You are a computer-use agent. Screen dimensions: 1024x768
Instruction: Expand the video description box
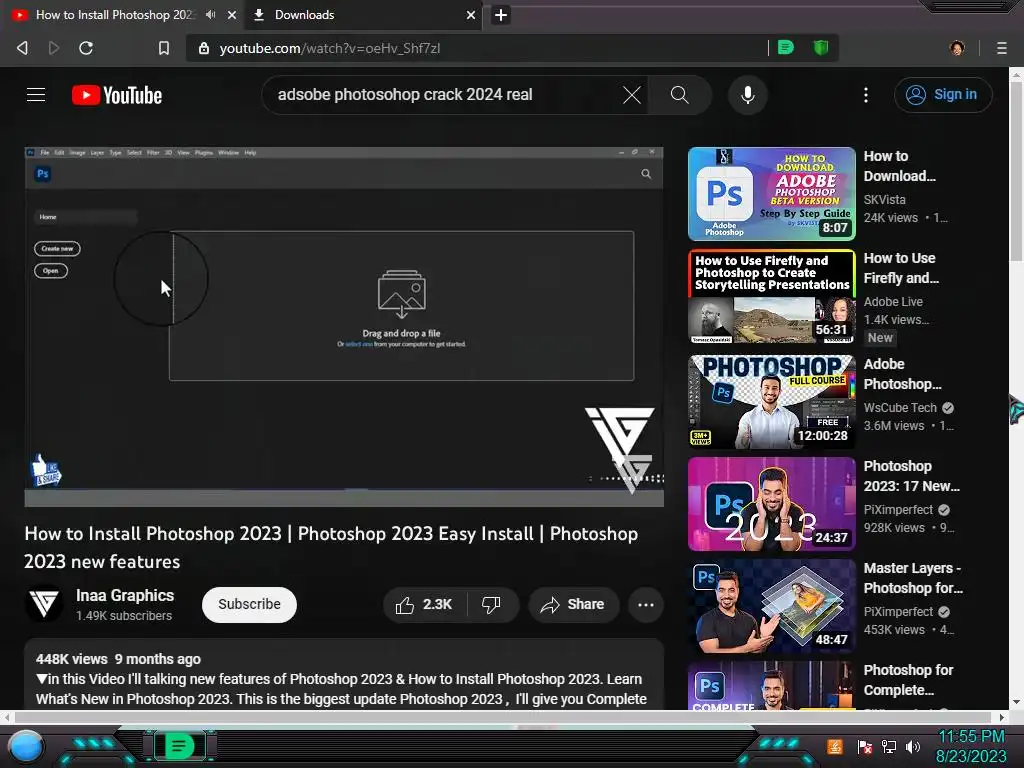click(x=344, y=675)
